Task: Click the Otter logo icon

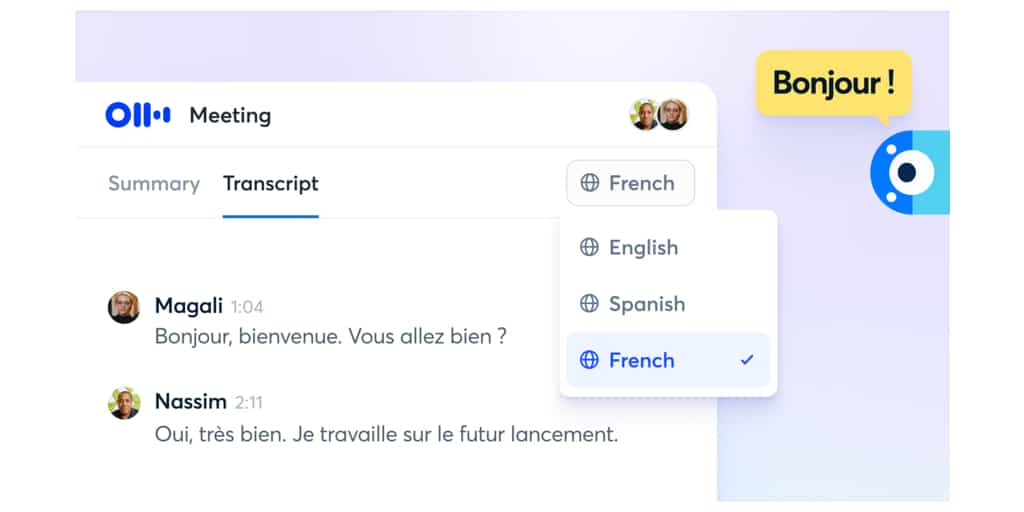Action: (x=138, y=115)
